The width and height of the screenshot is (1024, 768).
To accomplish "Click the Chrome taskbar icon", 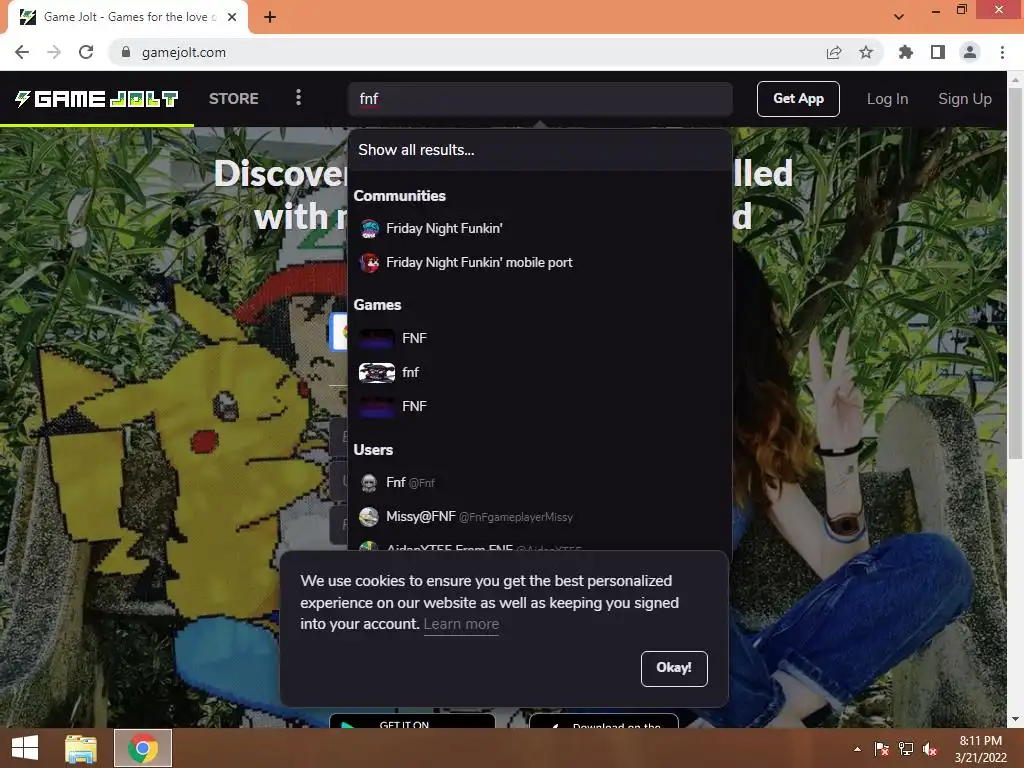I will coord(142,748).
